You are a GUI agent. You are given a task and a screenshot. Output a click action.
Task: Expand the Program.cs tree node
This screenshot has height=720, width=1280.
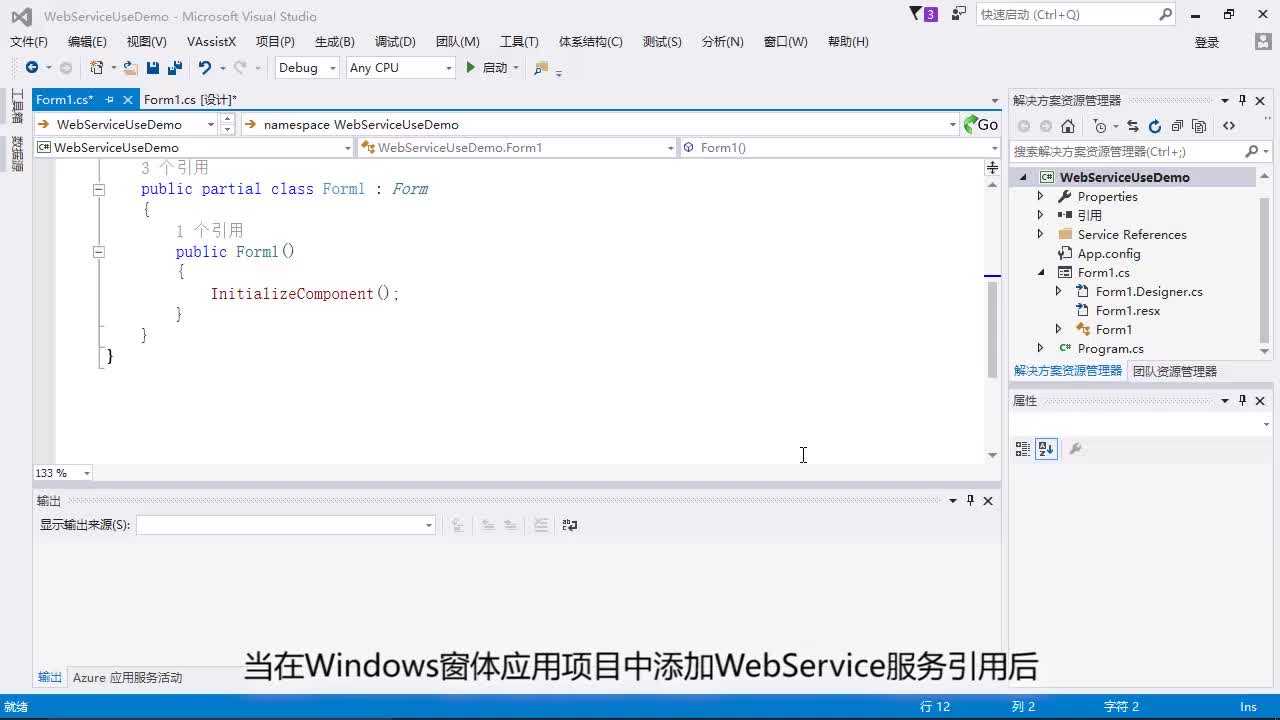(x=1040, y=348)
